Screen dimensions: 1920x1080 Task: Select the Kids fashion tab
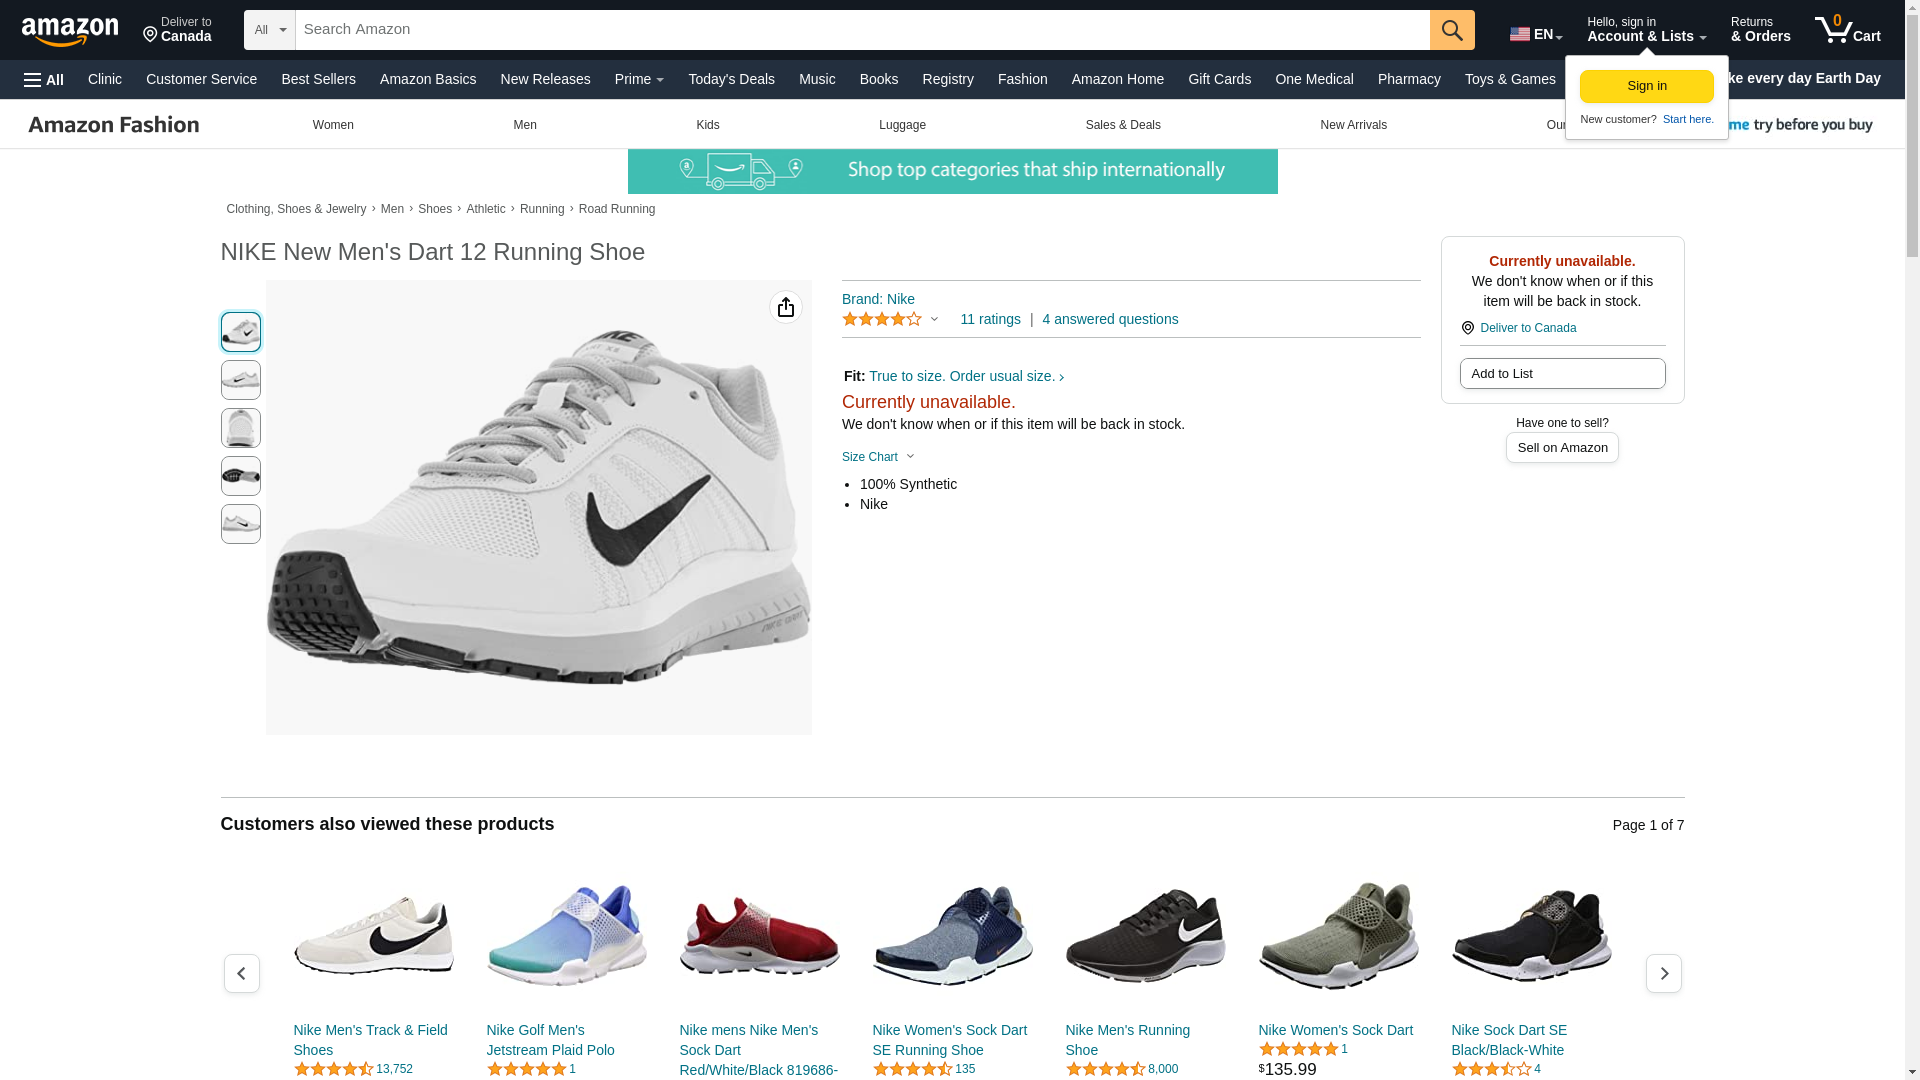tap(708, 125)
